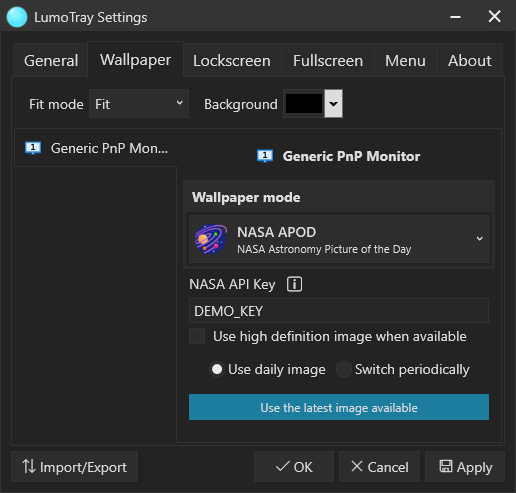Switch to the About tab

click(469, 61)
